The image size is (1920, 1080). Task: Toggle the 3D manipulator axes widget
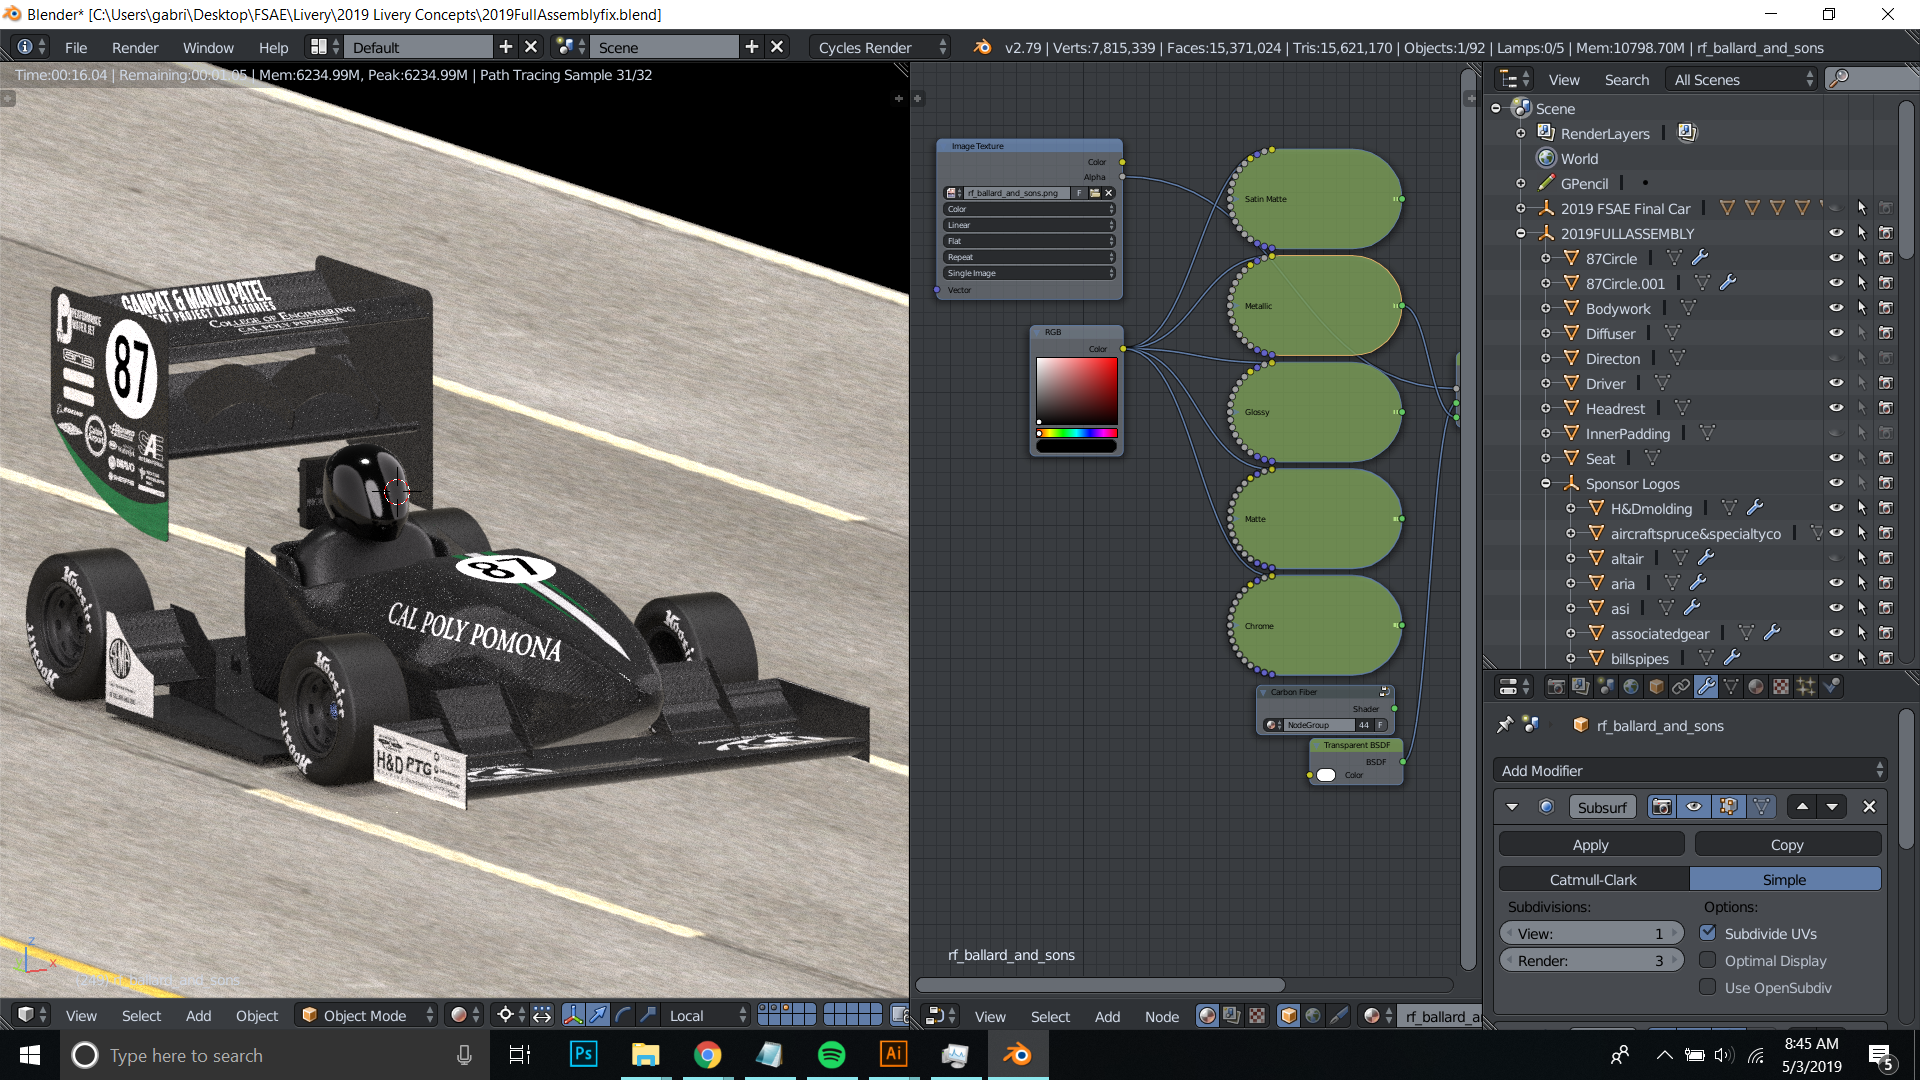573,1015
